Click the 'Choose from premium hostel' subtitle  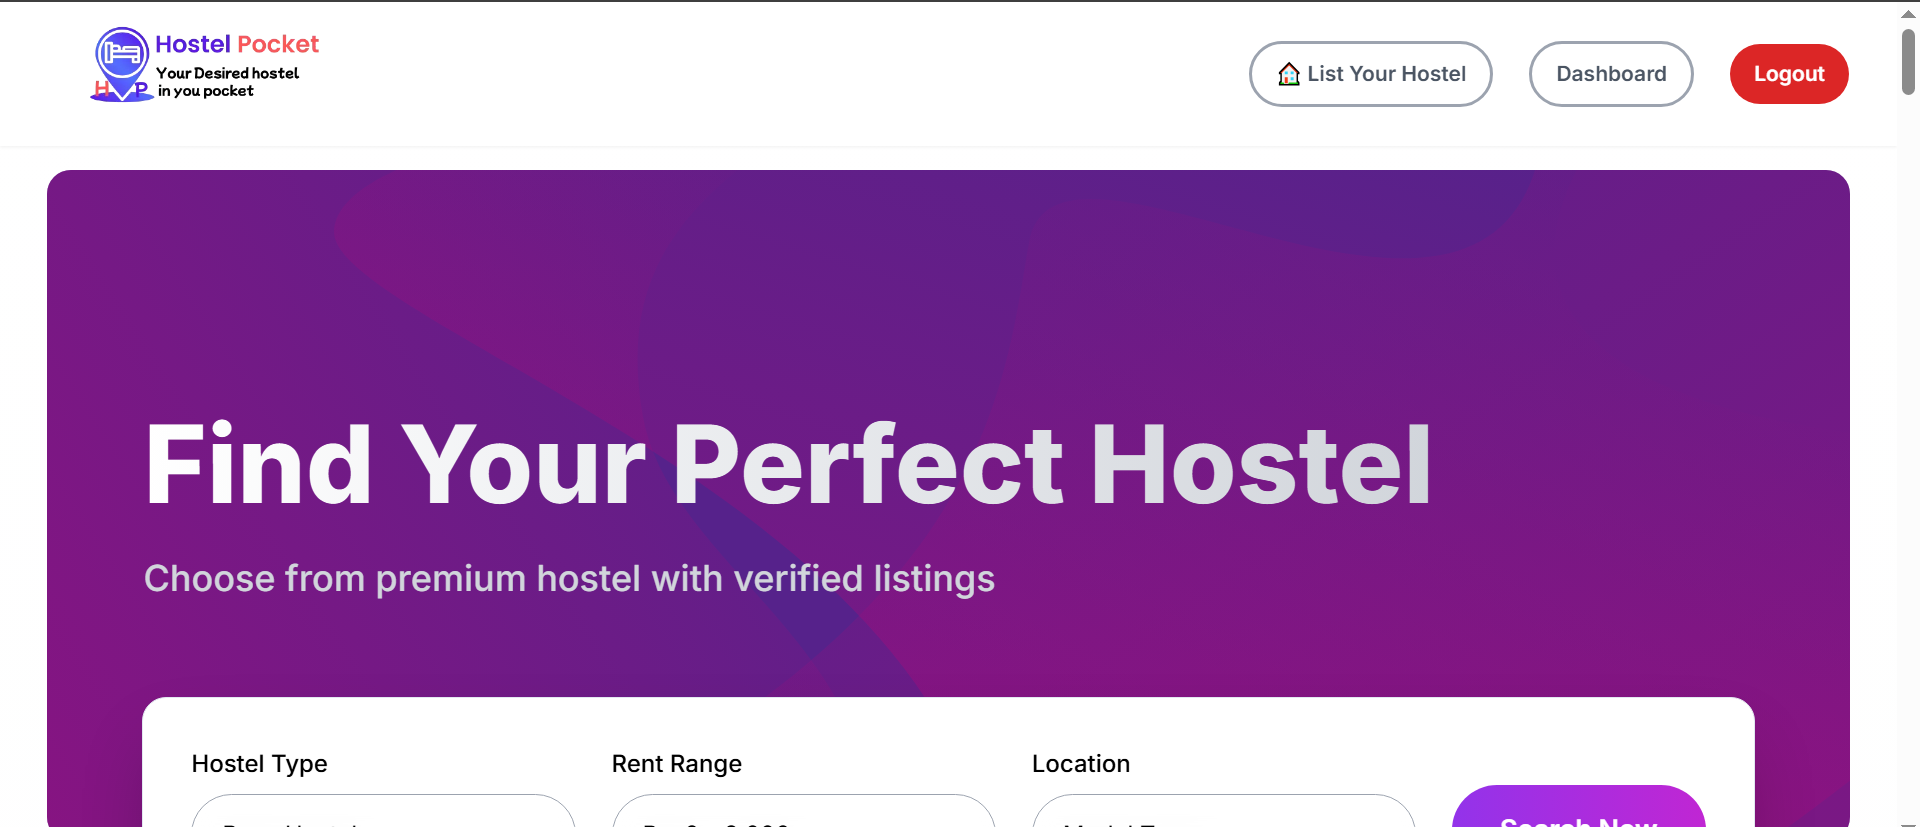569,579
